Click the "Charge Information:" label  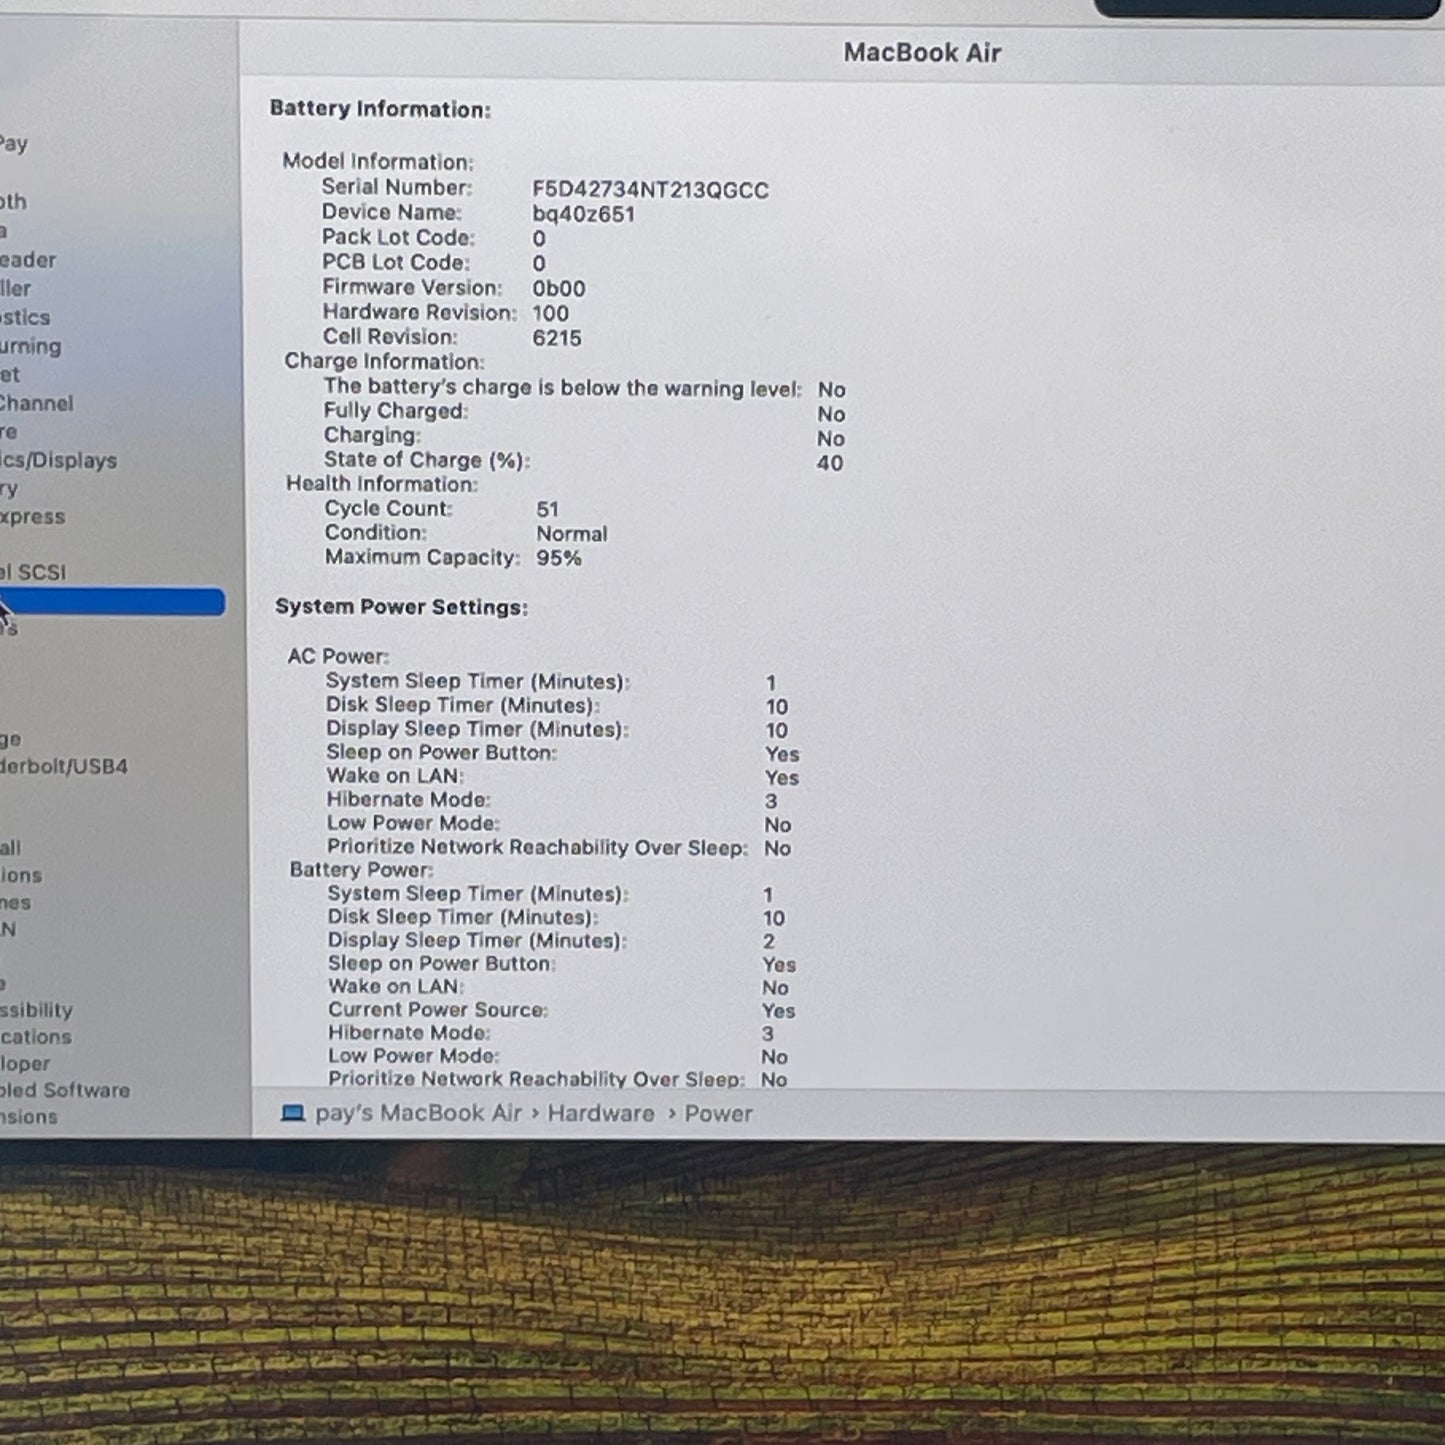pyautogui.click(x=384, y=361)
